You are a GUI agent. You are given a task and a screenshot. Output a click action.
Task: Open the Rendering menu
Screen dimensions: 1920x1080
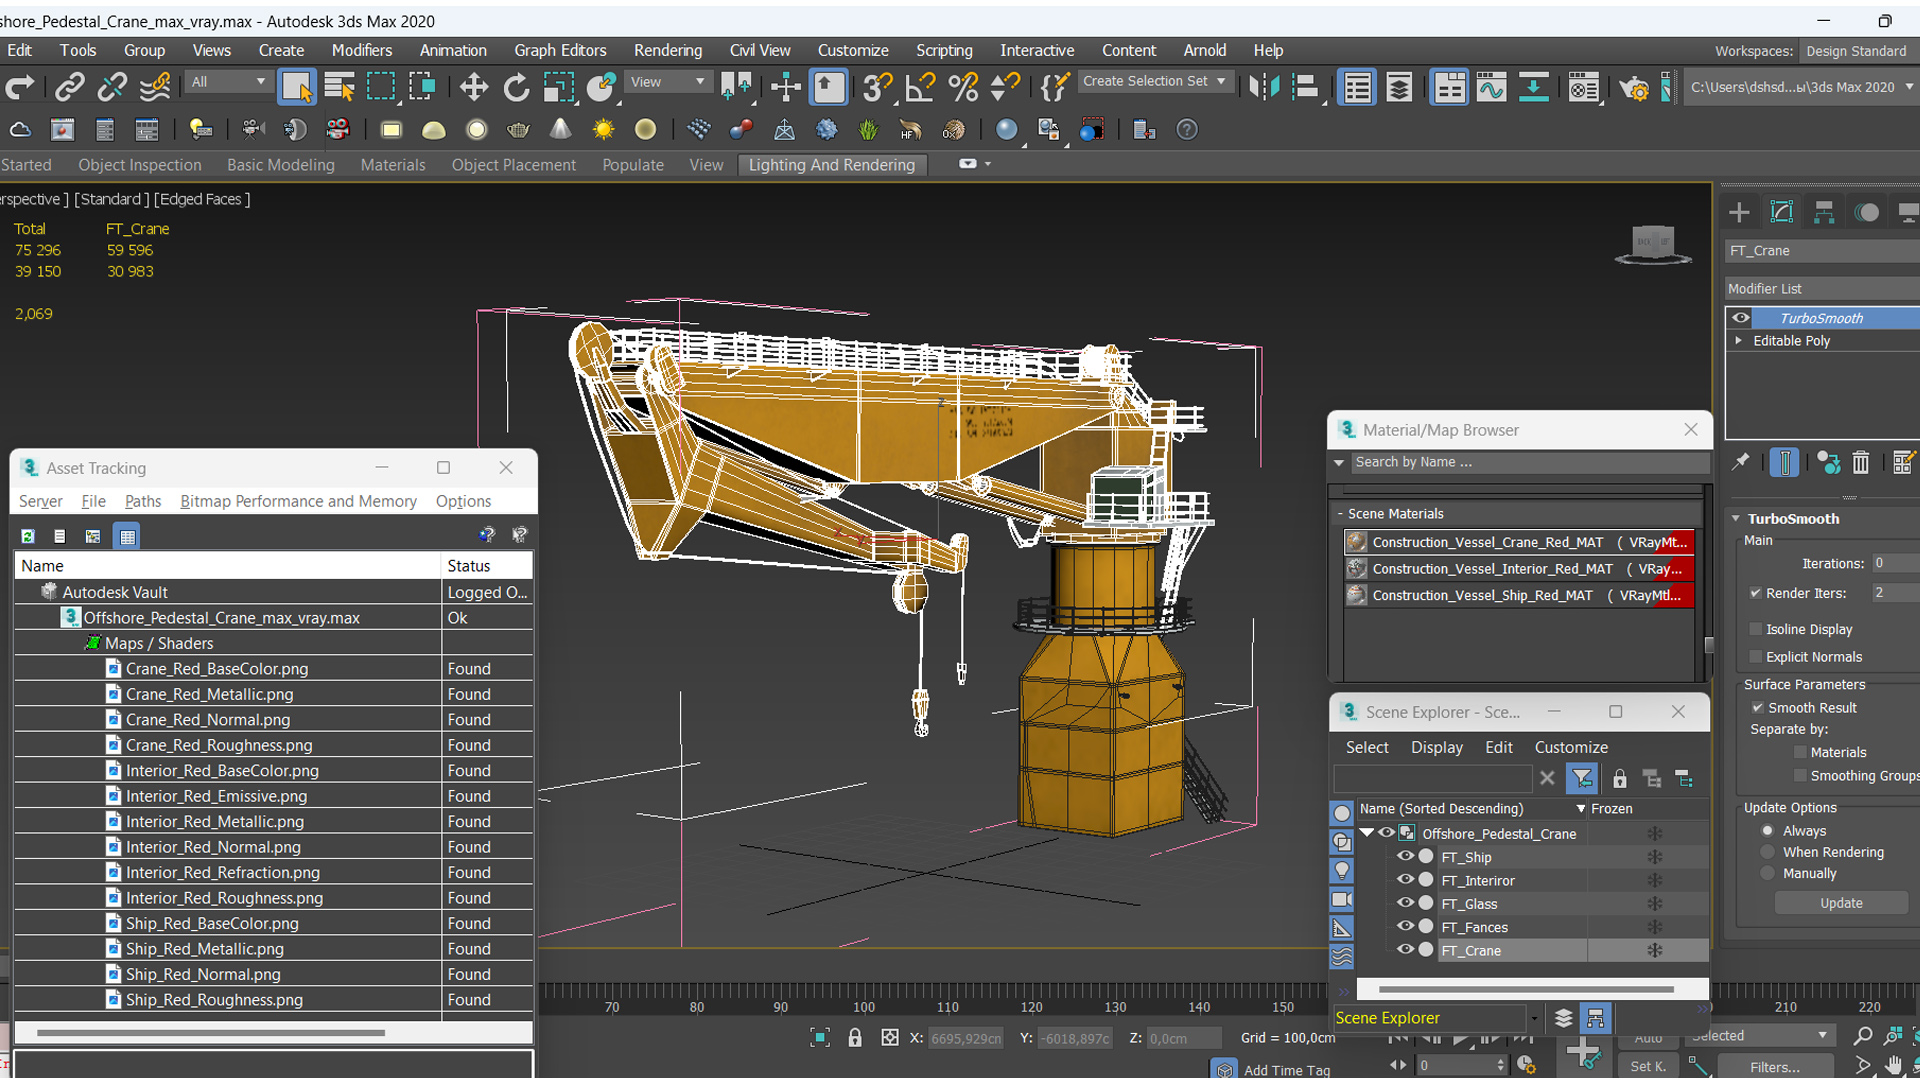coord(667,50)
